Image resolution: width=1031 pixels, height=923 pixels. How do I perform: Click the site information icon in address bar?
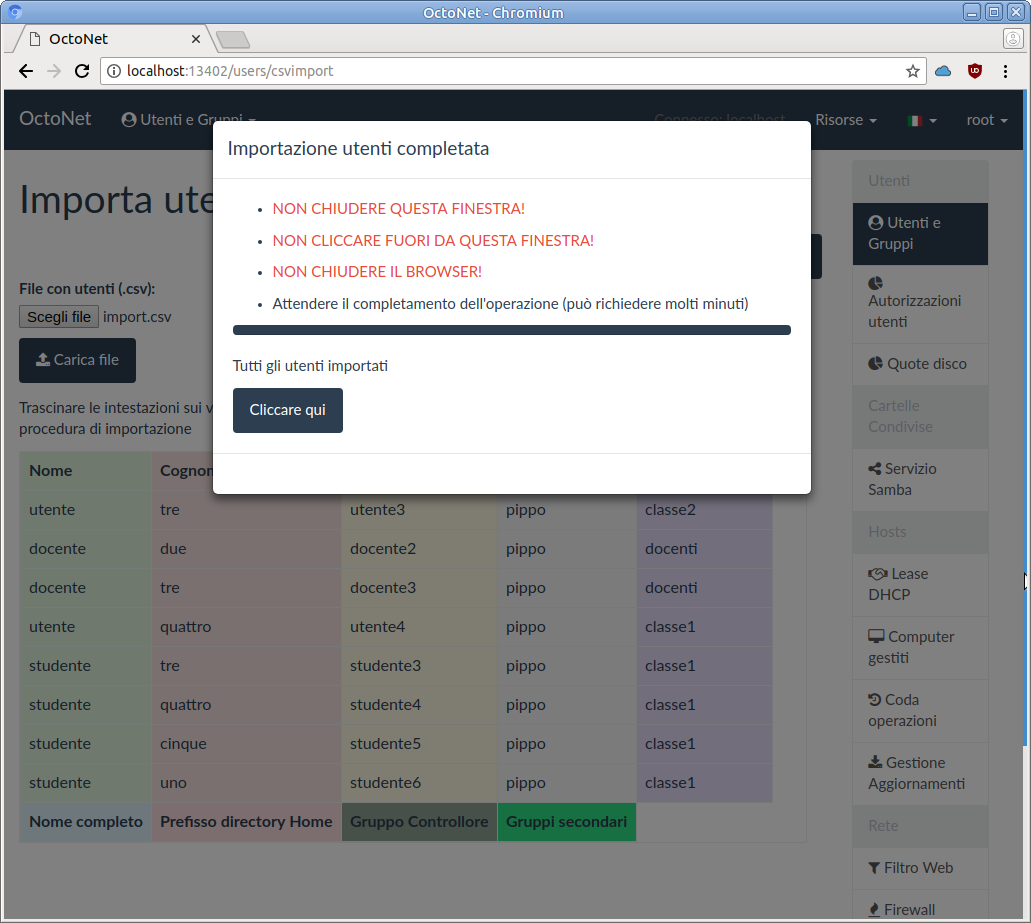point(114,71)
